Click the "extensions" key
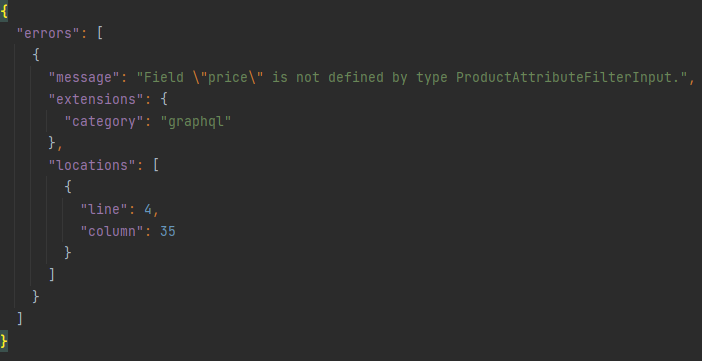This screenshot has width=702, height=361. 97,99
